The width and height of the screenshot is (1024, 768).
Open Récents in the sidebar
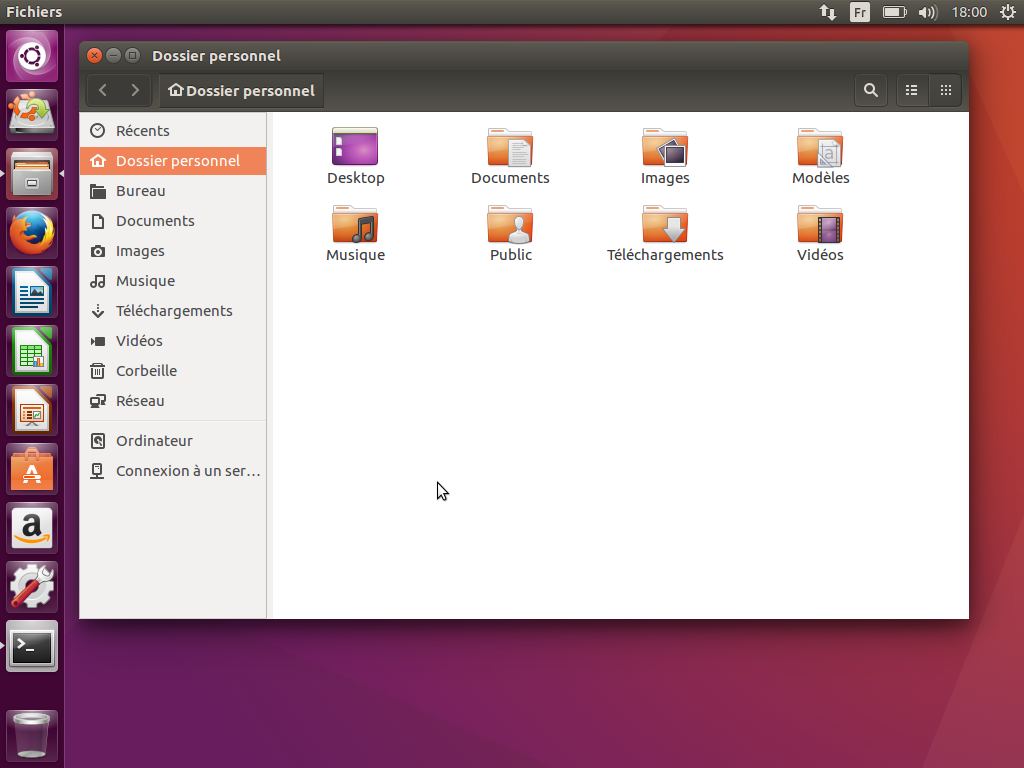pos(142,131)
